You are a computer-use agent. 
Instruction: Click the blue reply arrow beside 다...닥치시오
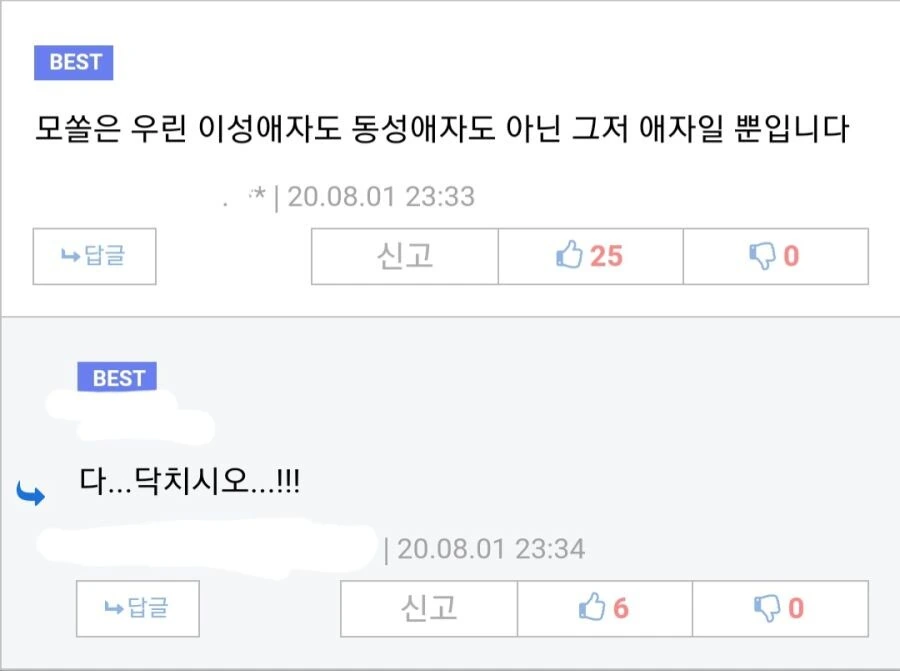coord(30,493)
